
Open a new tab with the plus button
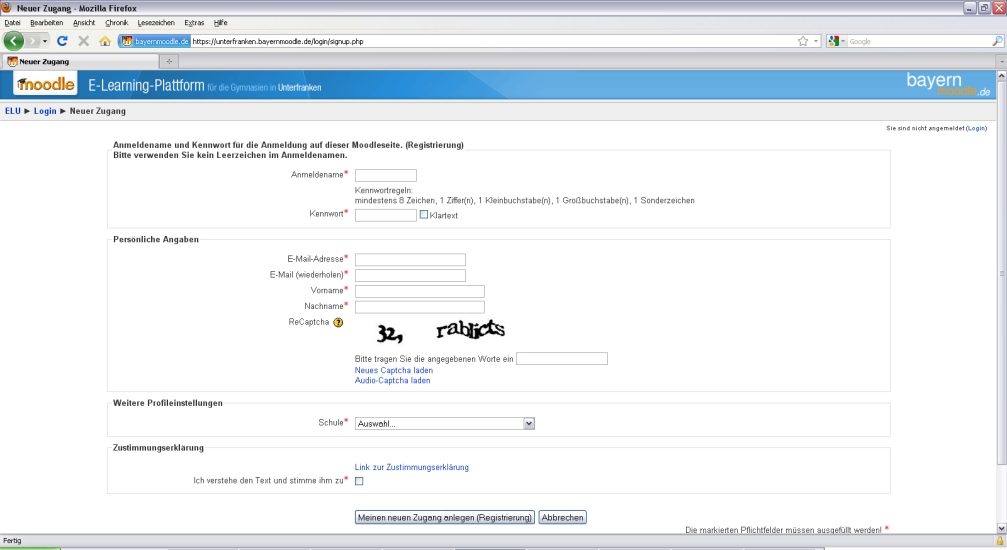pyautogui.click(x=169, y=62)
